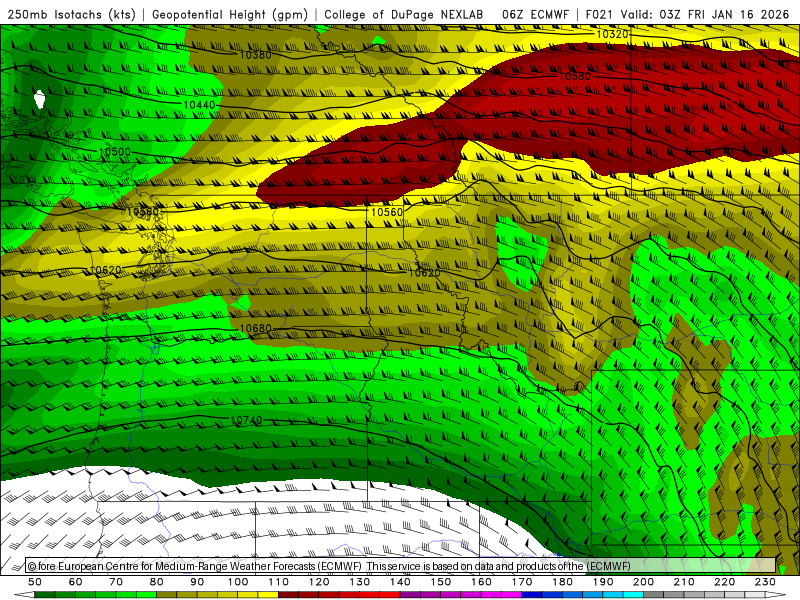This screenshot has width=800, height=600.
Task: Select the 10320 height contour label
Action: click(x=612, y=34)
